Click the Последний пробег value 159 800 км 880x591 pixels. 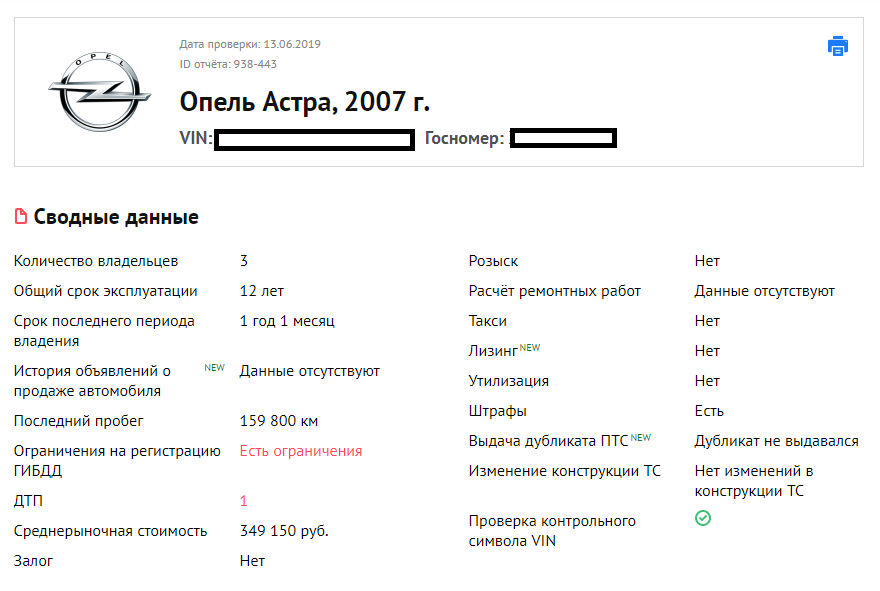[x=279, y=421]
